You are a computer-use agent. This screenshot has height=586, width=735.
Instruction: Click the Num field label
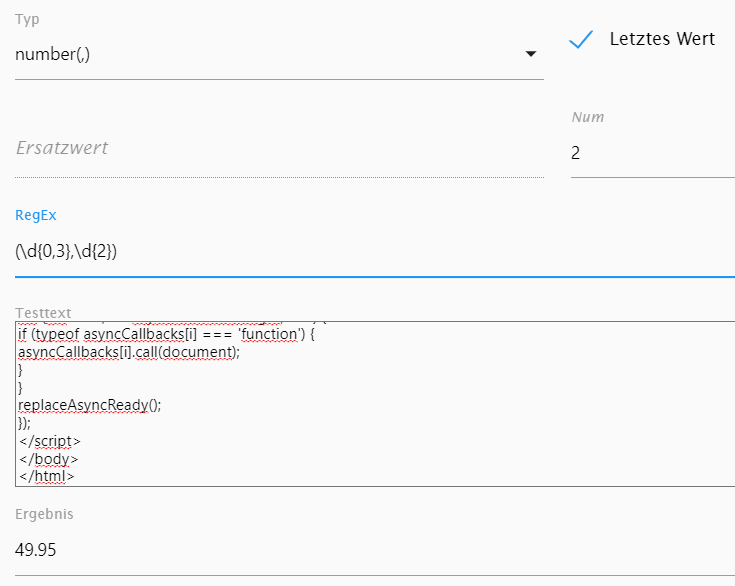click(x=588, y=117)
